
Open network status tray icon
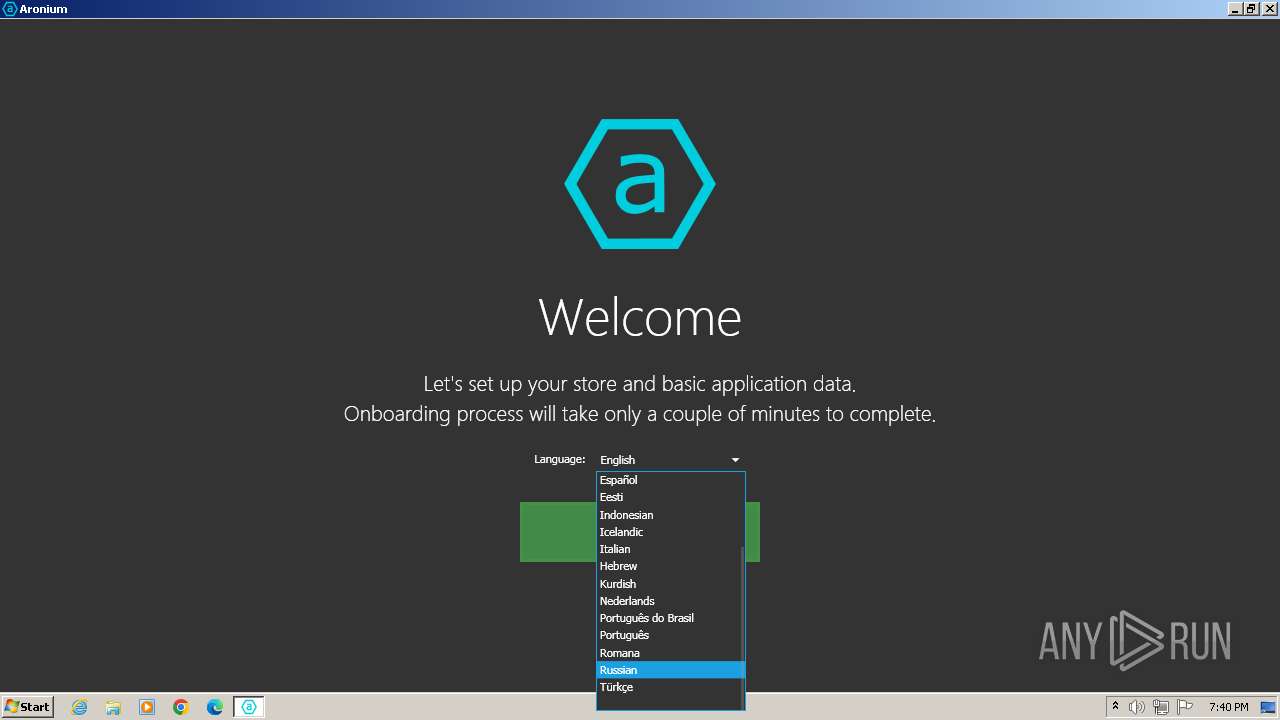(x=1161, y=707)
